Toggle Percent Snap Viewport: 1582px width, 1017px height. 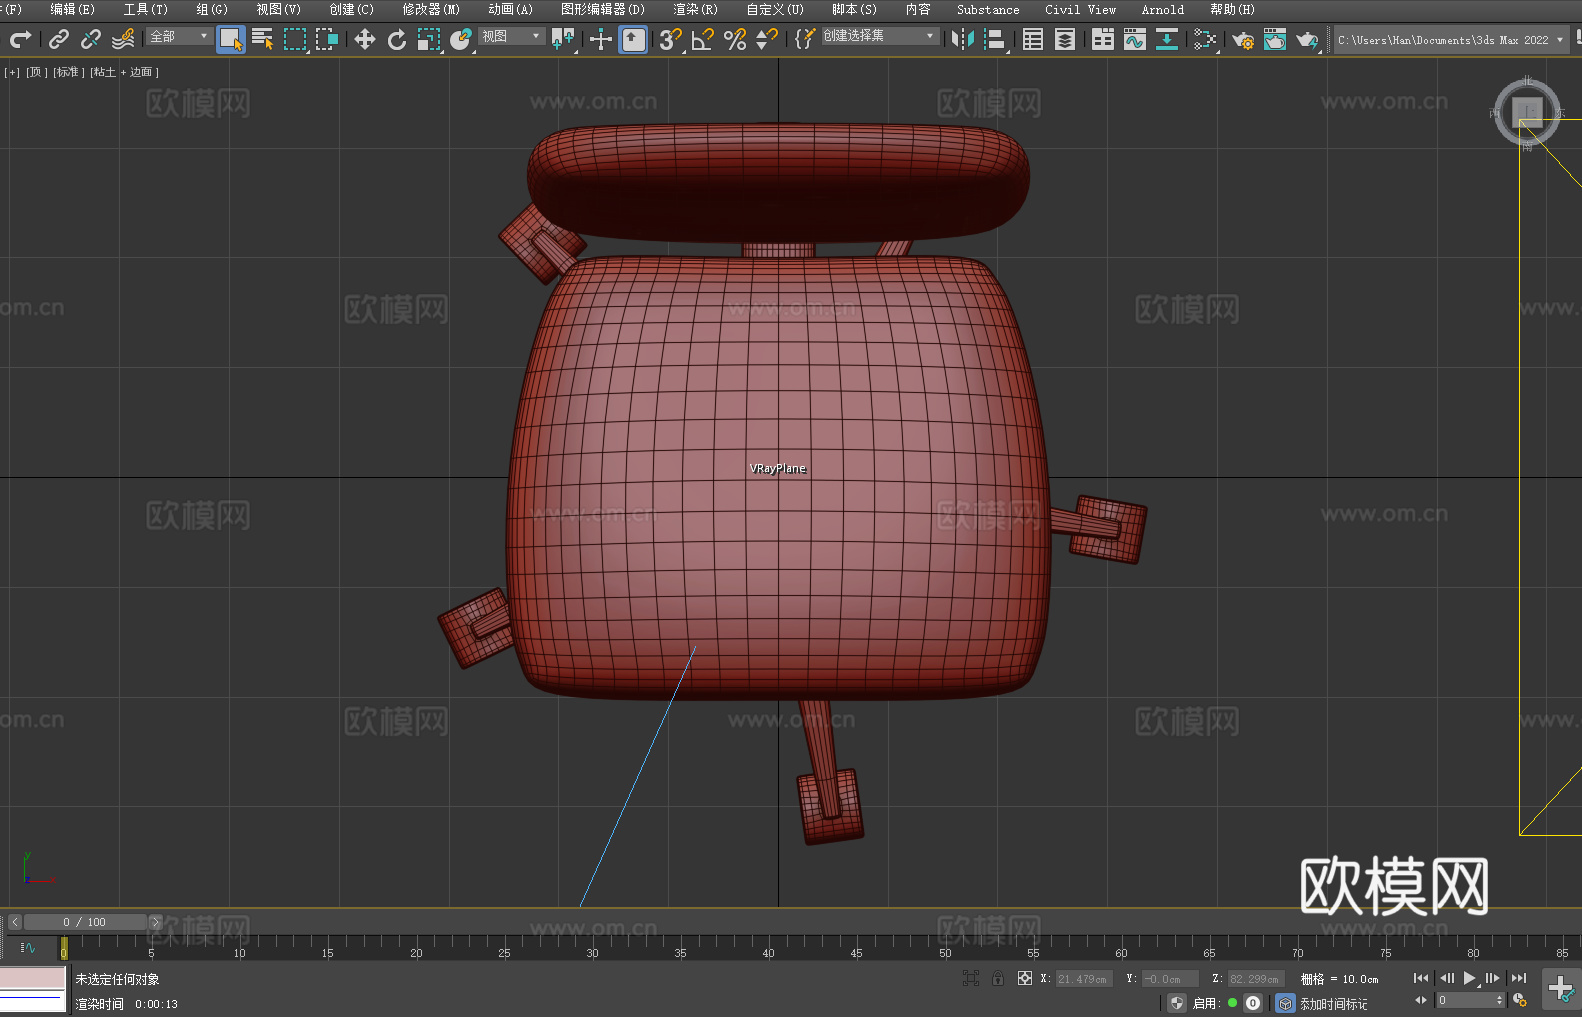click(x=735, y=39)
